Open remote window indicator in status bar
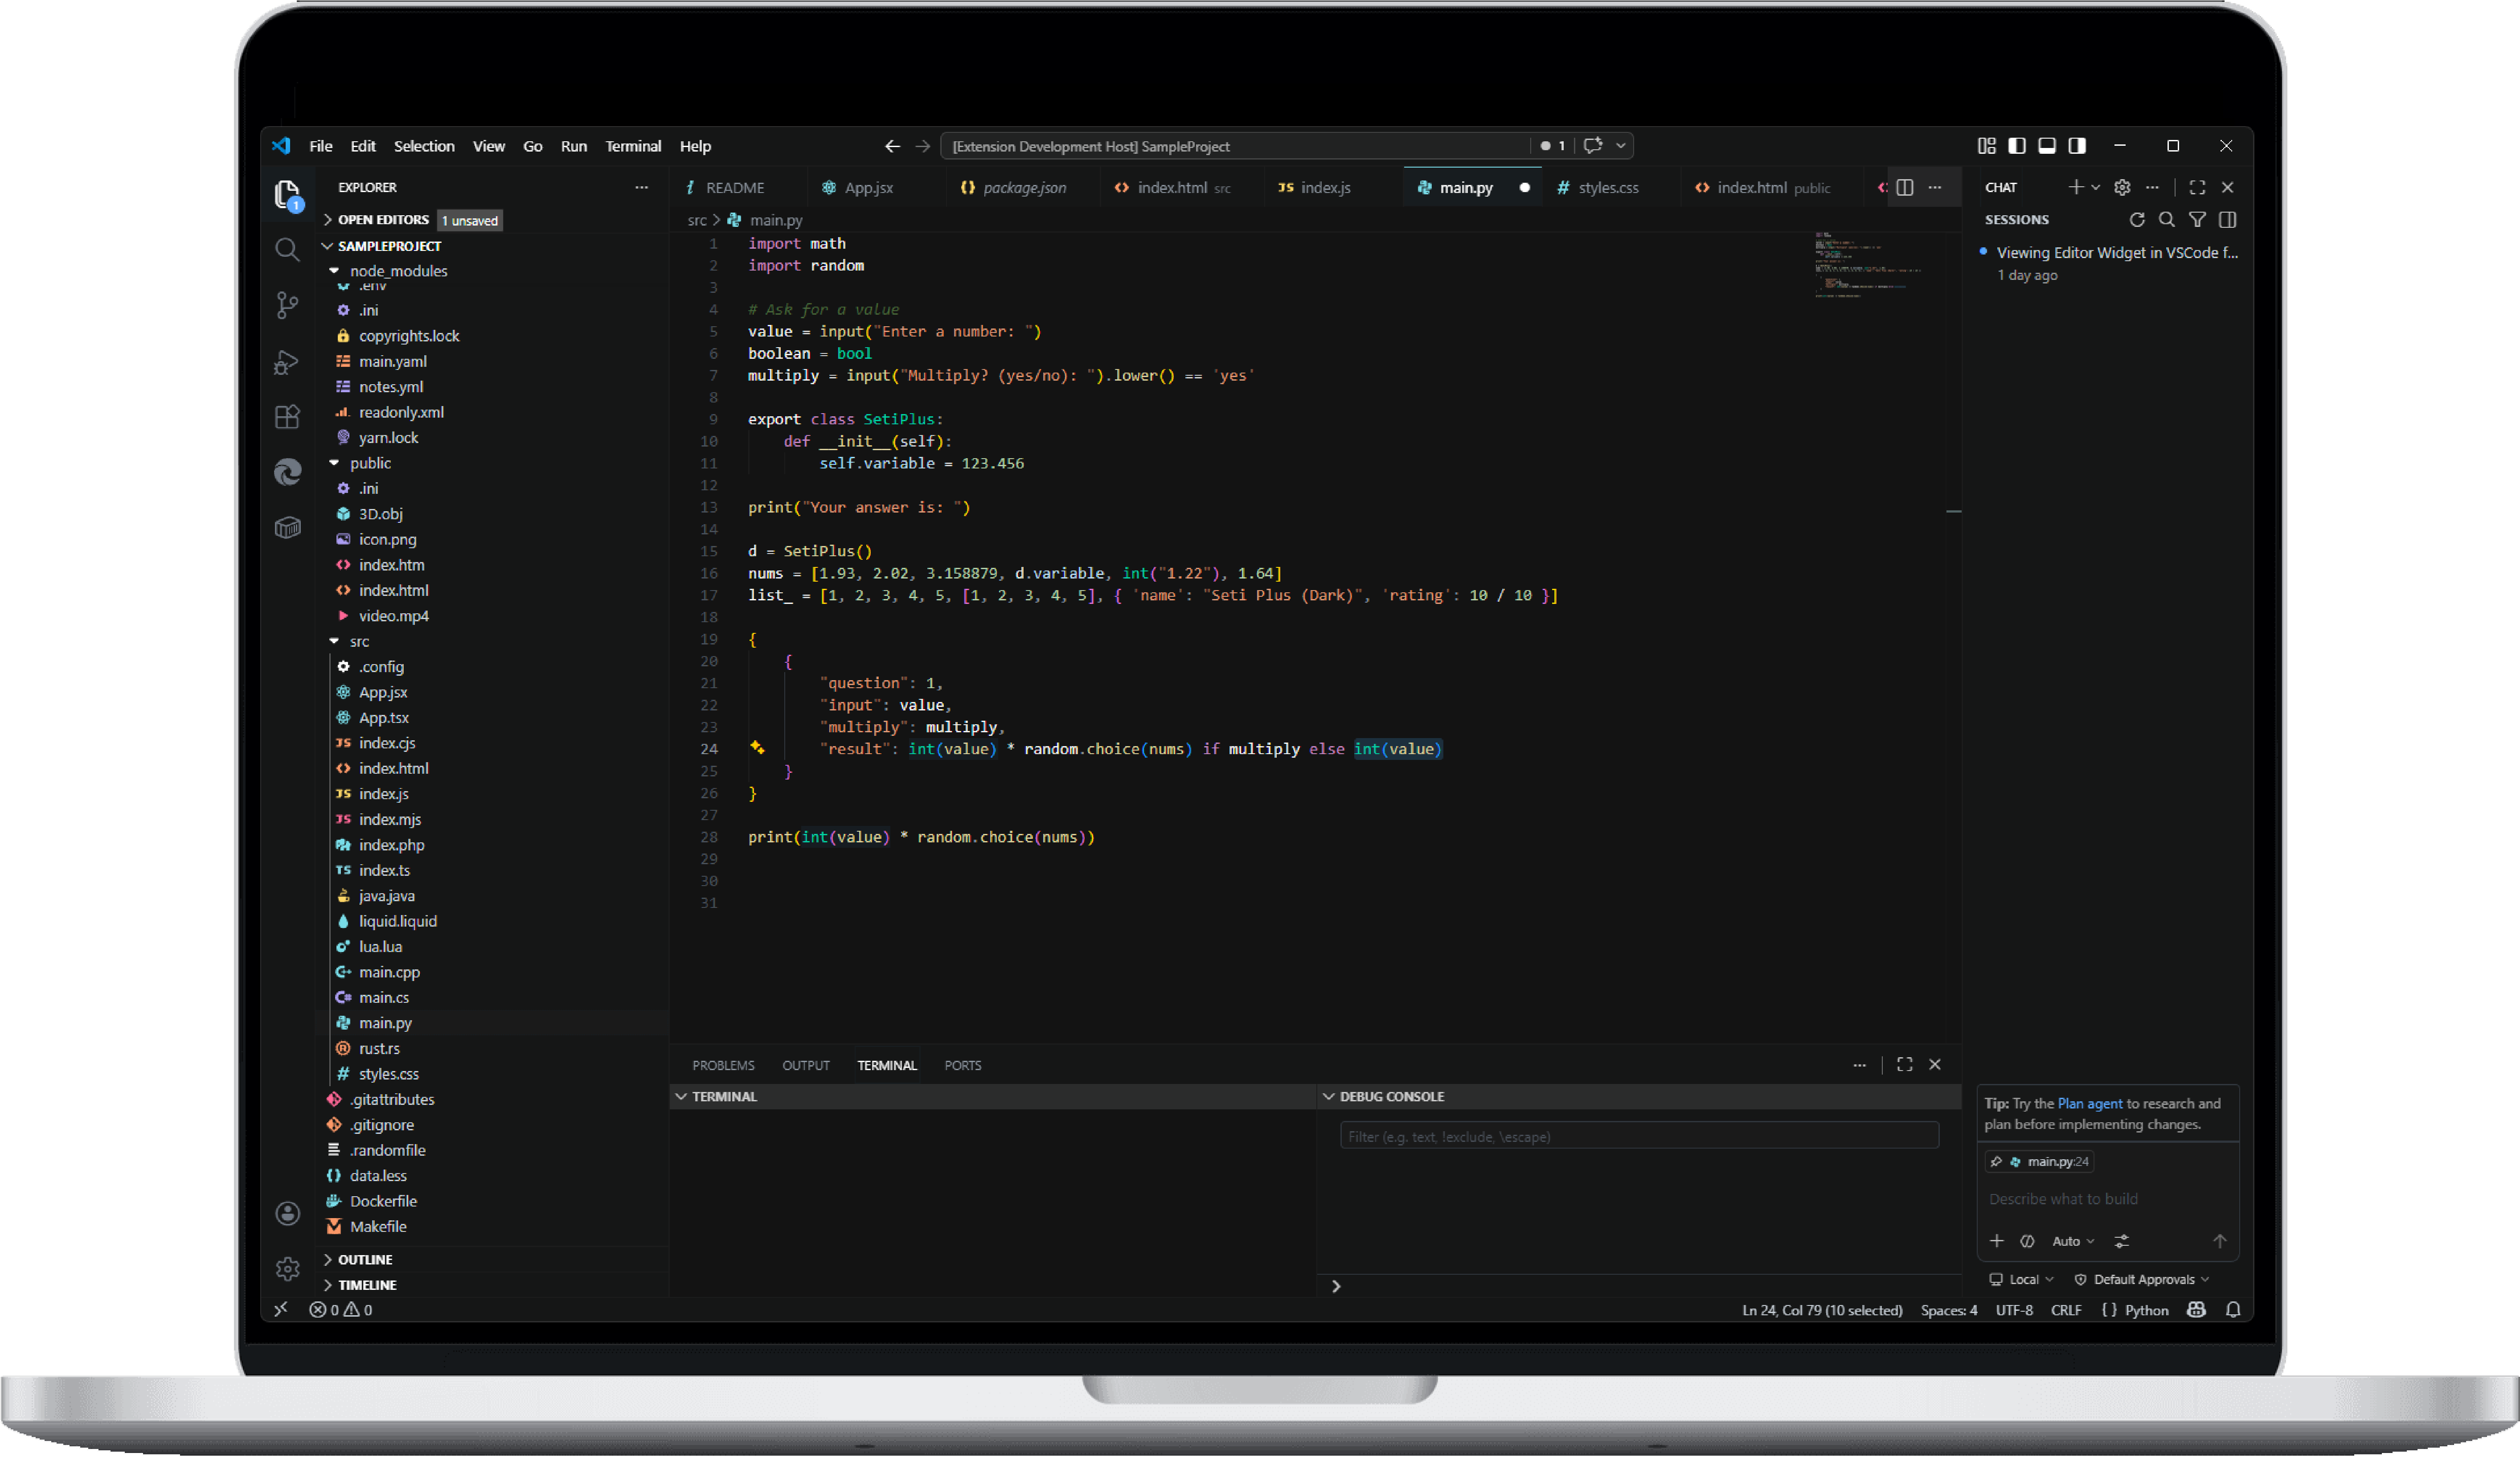 [281, 1310]
